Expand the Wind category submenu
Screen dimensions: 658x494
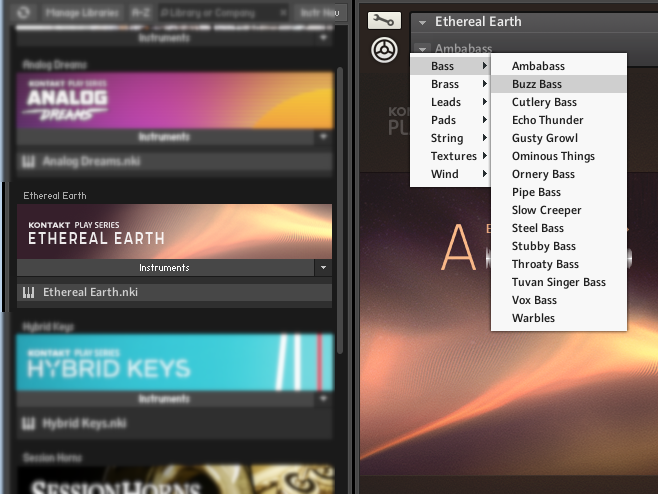point(450,174)
